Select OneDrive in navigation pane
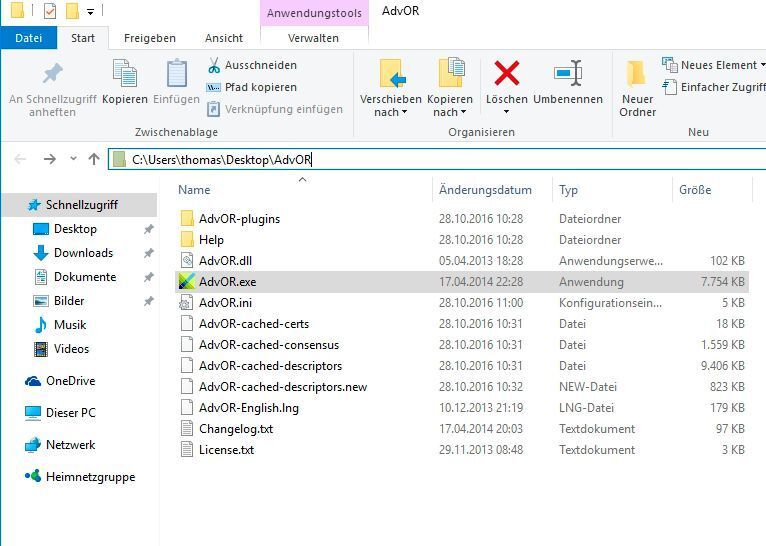Image resolution: width=766 pixels, height=546 pixels. coord(70,380)
